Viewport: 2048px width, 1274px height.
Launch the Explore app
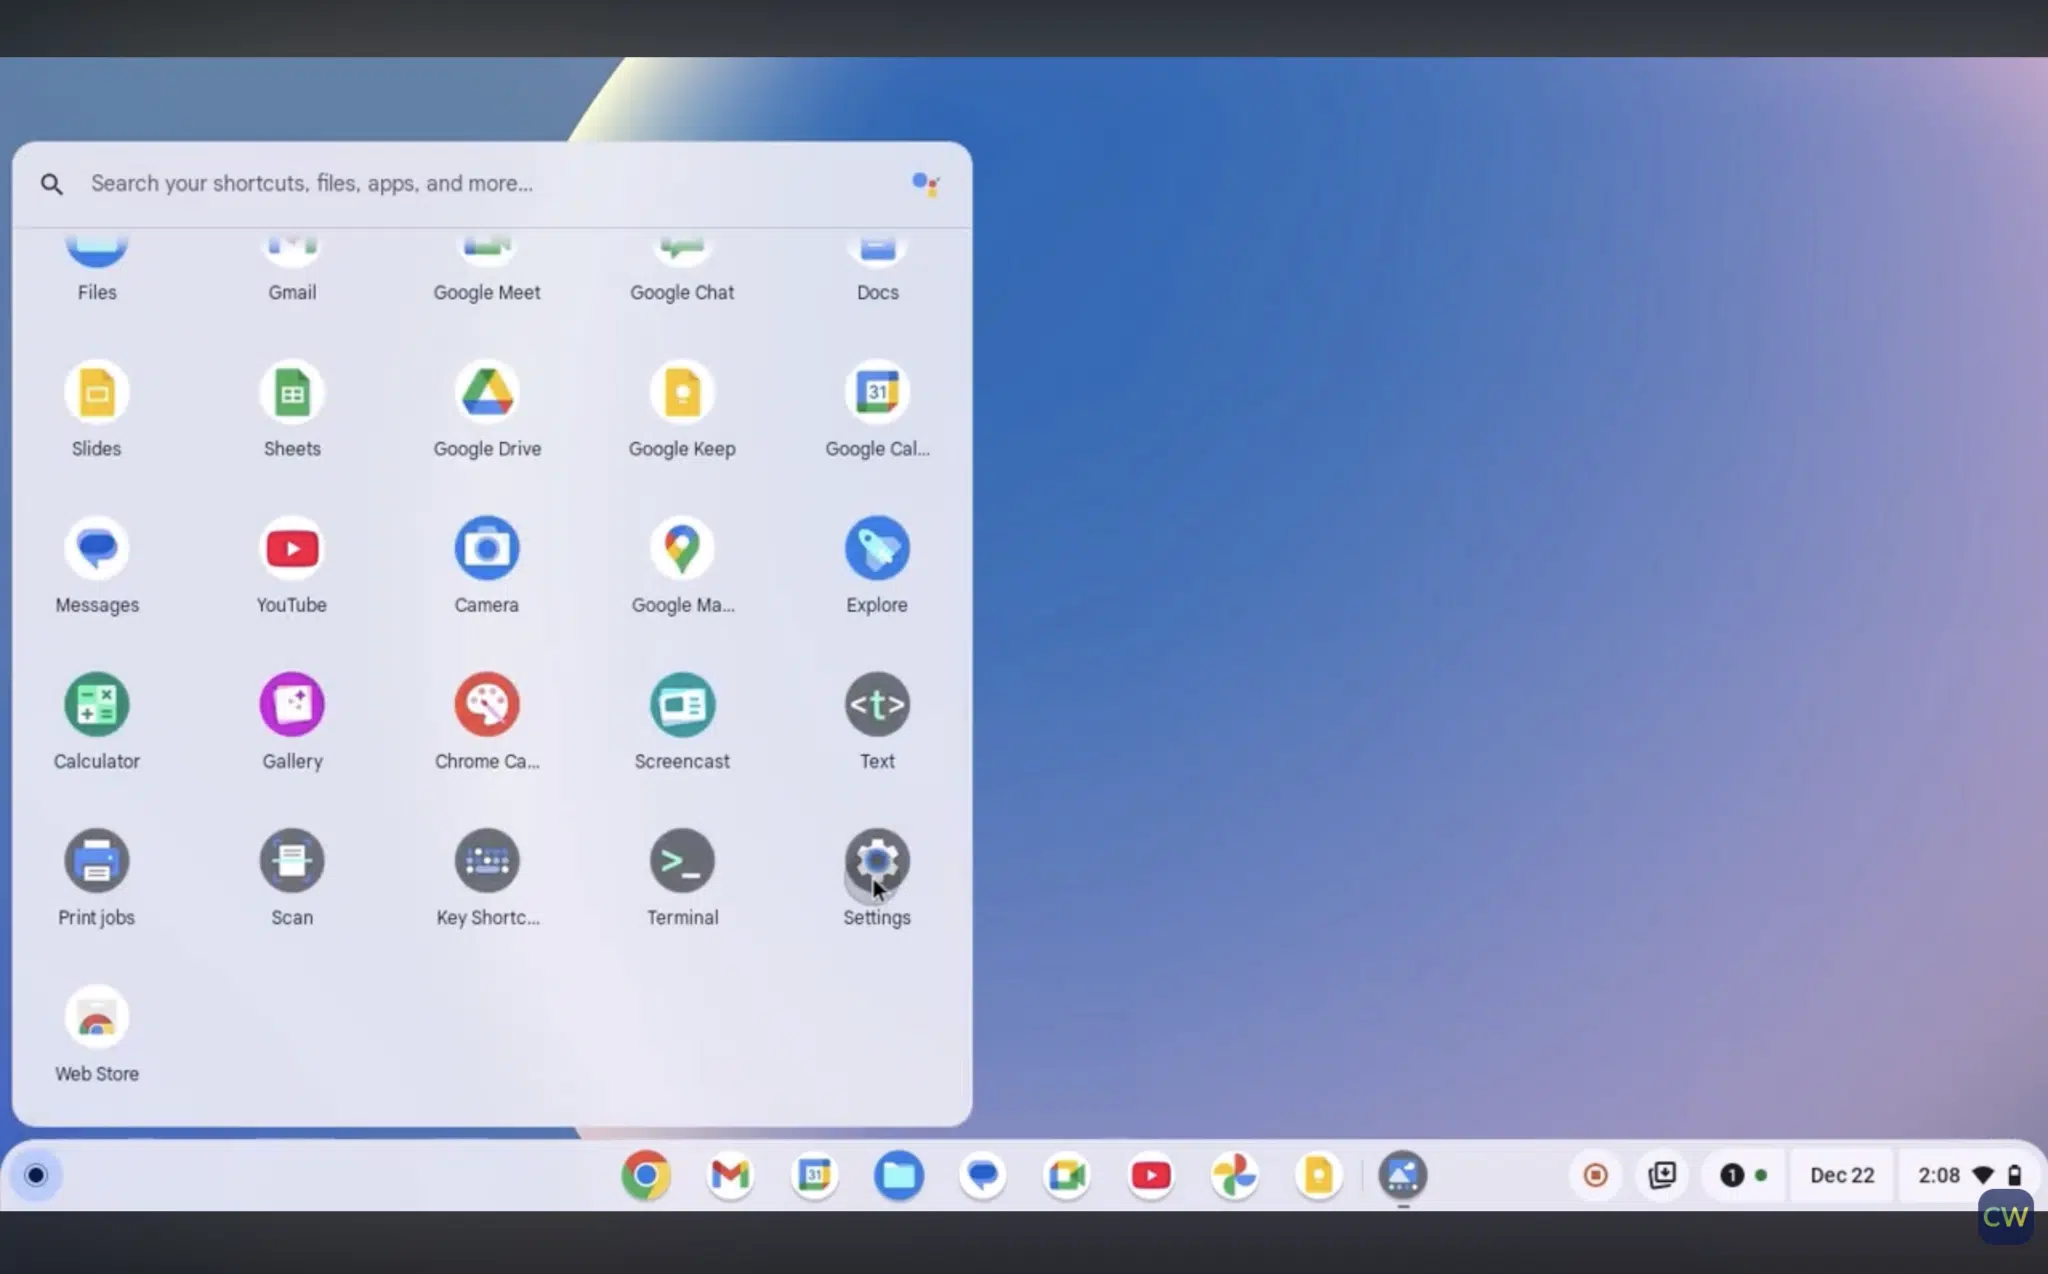[877, 565]
